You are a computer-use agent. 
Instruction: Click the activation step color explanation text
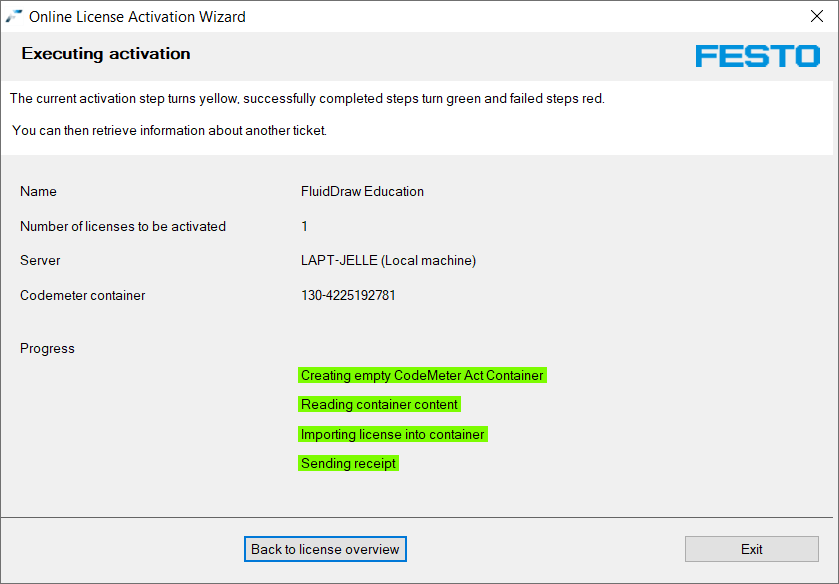(307, 98)
